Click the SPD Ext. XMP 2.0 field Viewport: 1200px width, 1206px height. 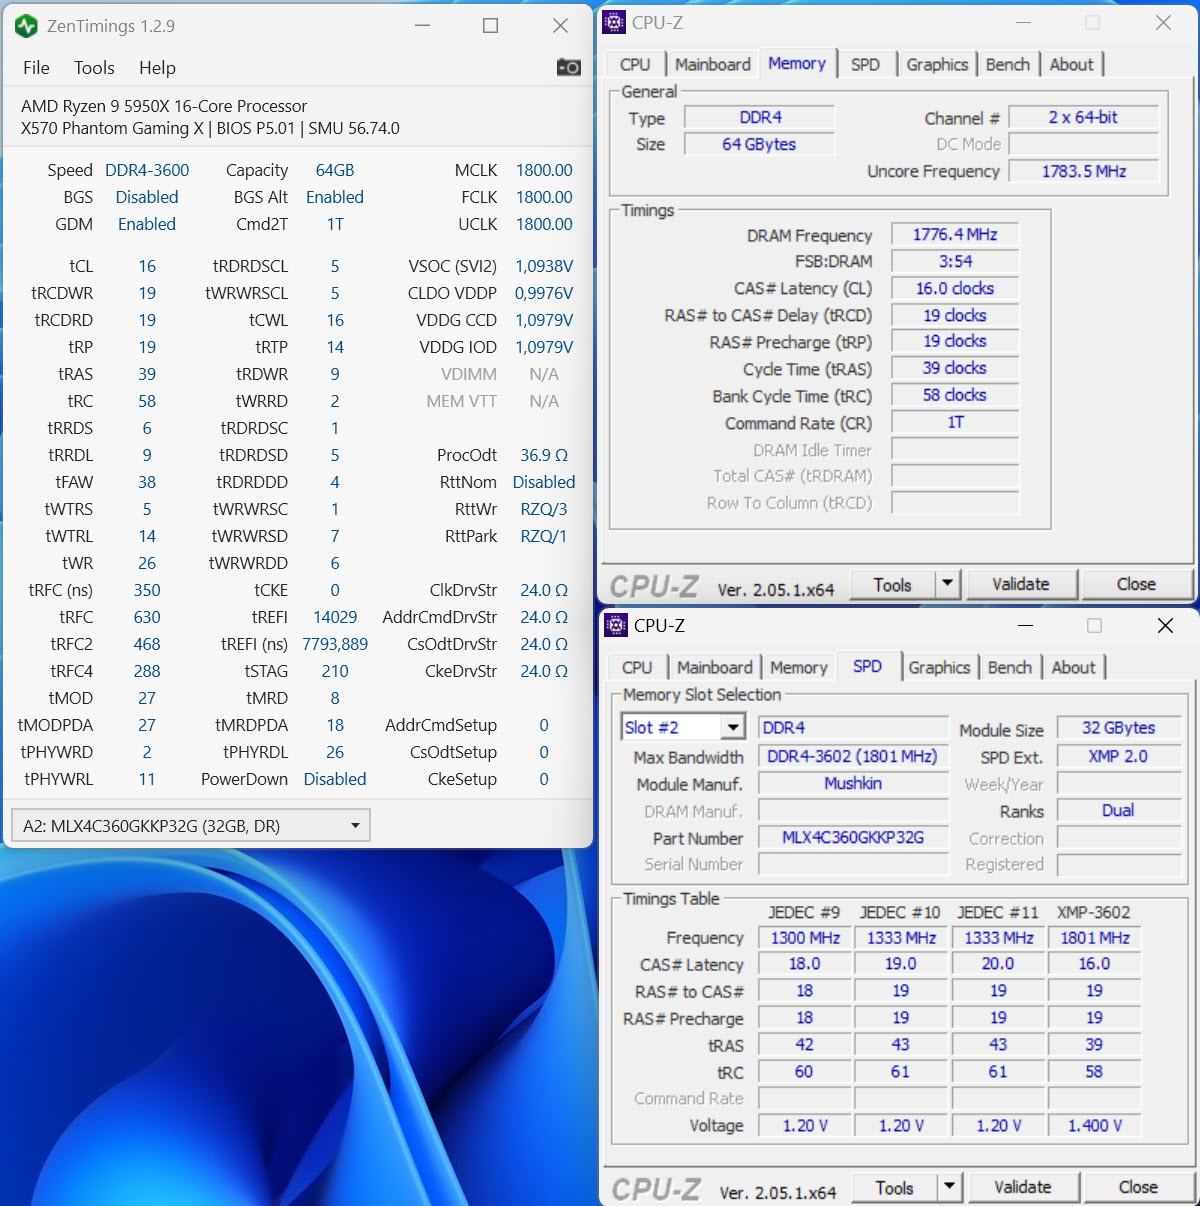[x=1118, y=756]
